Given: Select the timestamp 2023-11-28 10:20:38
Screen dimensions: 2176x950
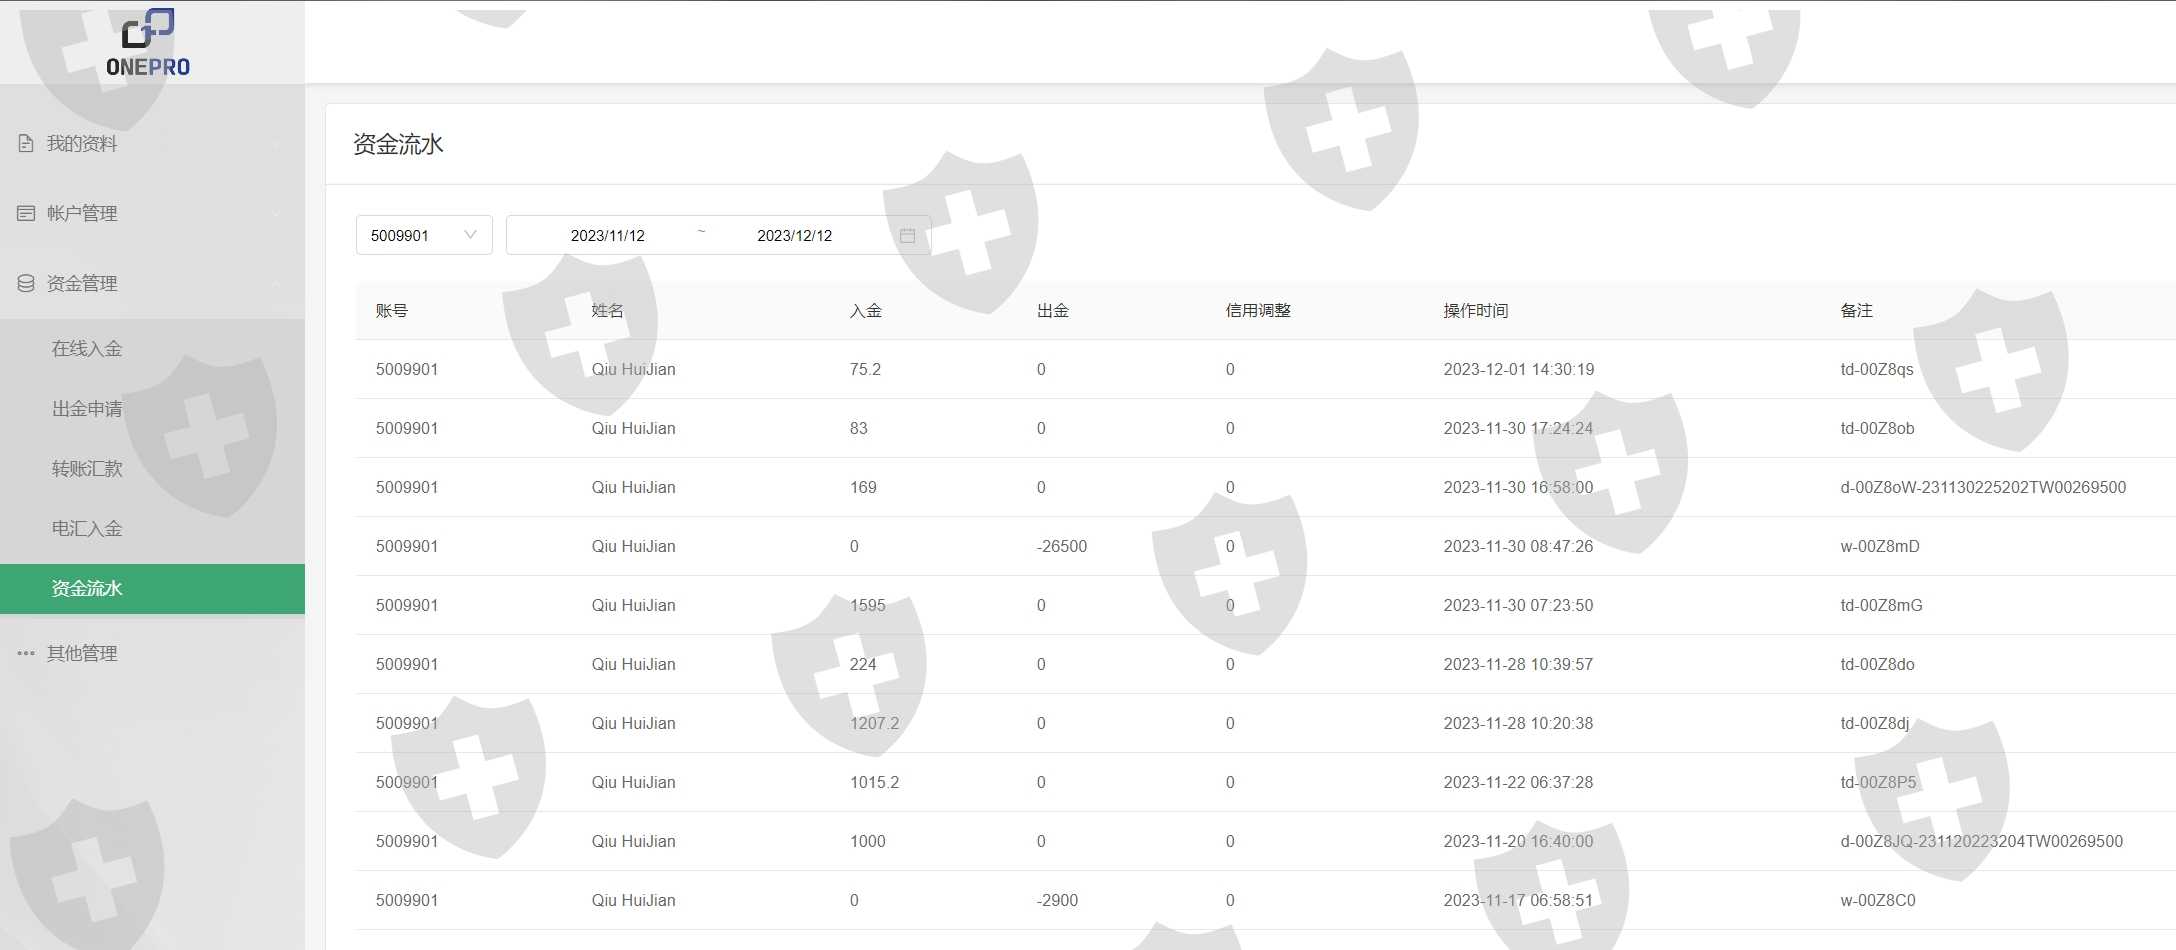Looking at the screenshot, I should [1518, 723].
